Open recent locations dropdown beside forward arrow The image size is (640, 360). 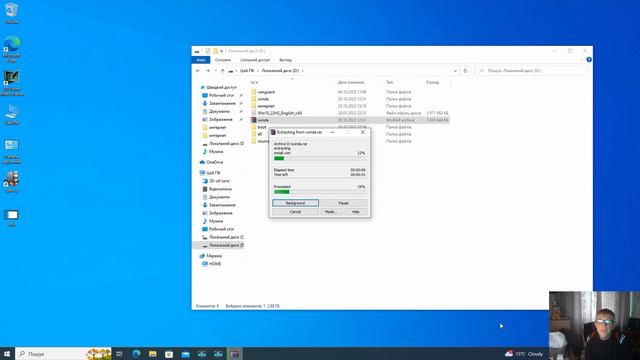216,71
